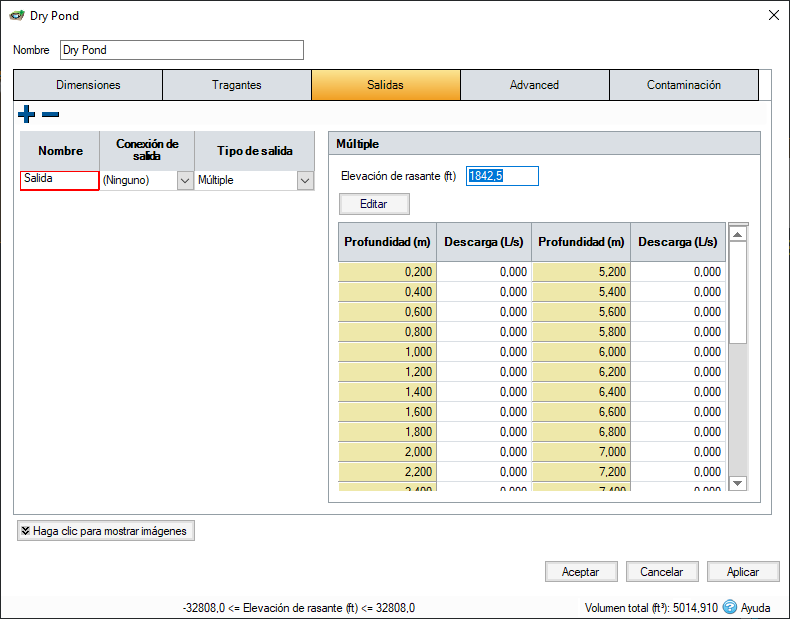Image resolution: width=790 pixels, height=619 pixels.
Task: Close the Dry Pond dialog
Action: pos(774,16)
